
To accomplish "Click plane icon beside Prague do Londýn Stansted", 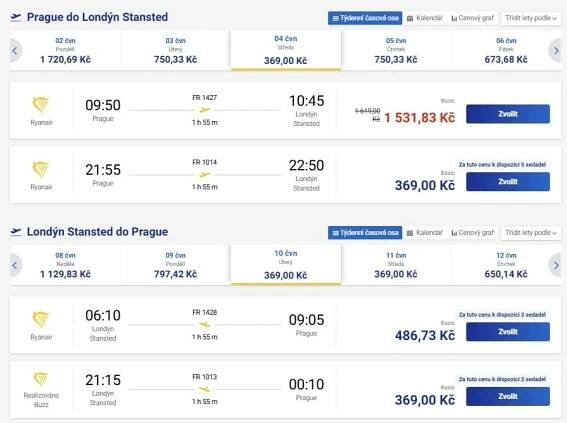I will (x=16, y=17).
